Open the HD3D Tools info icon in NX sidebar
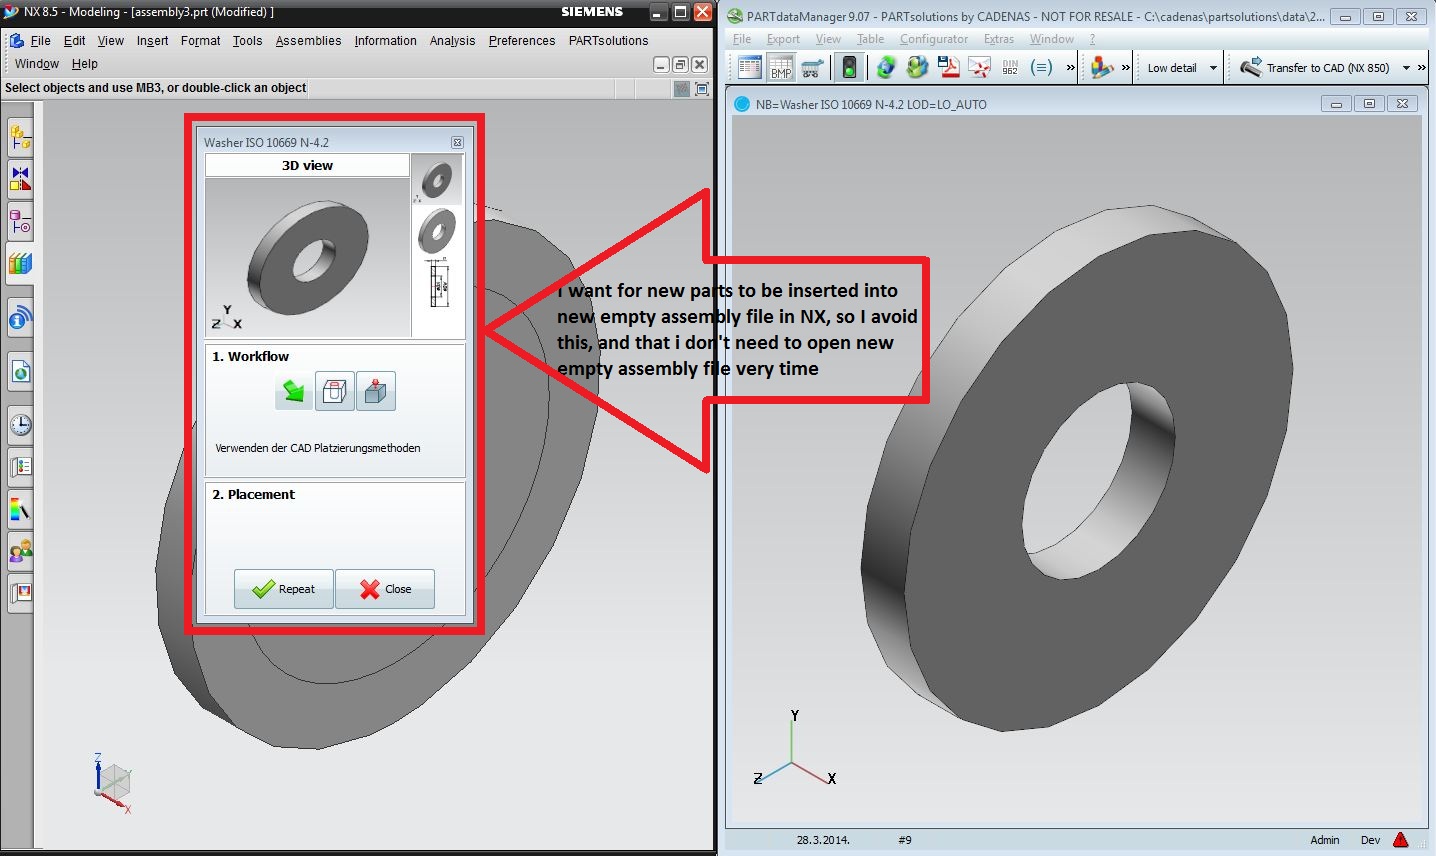Image resolution: width=1436 pixels, height=856 pixels. [x=20, y=320]
